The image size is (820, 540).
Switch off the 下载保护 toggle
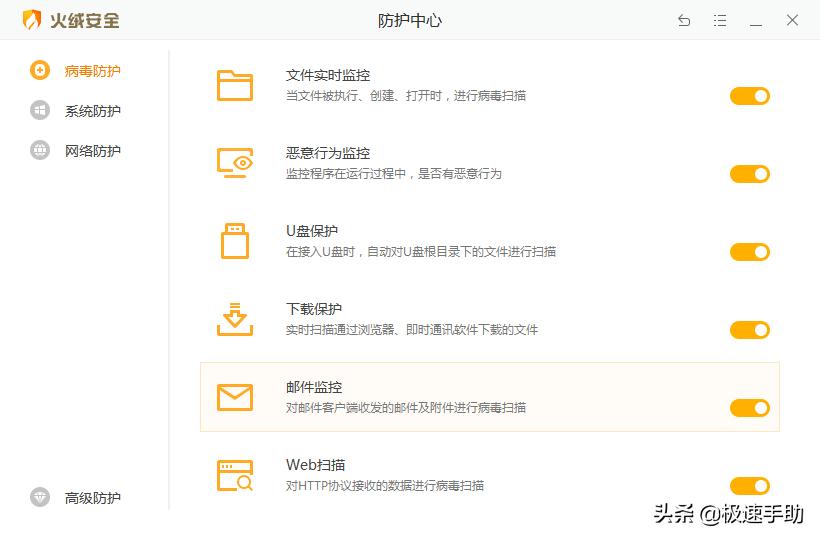click(749, 330)
